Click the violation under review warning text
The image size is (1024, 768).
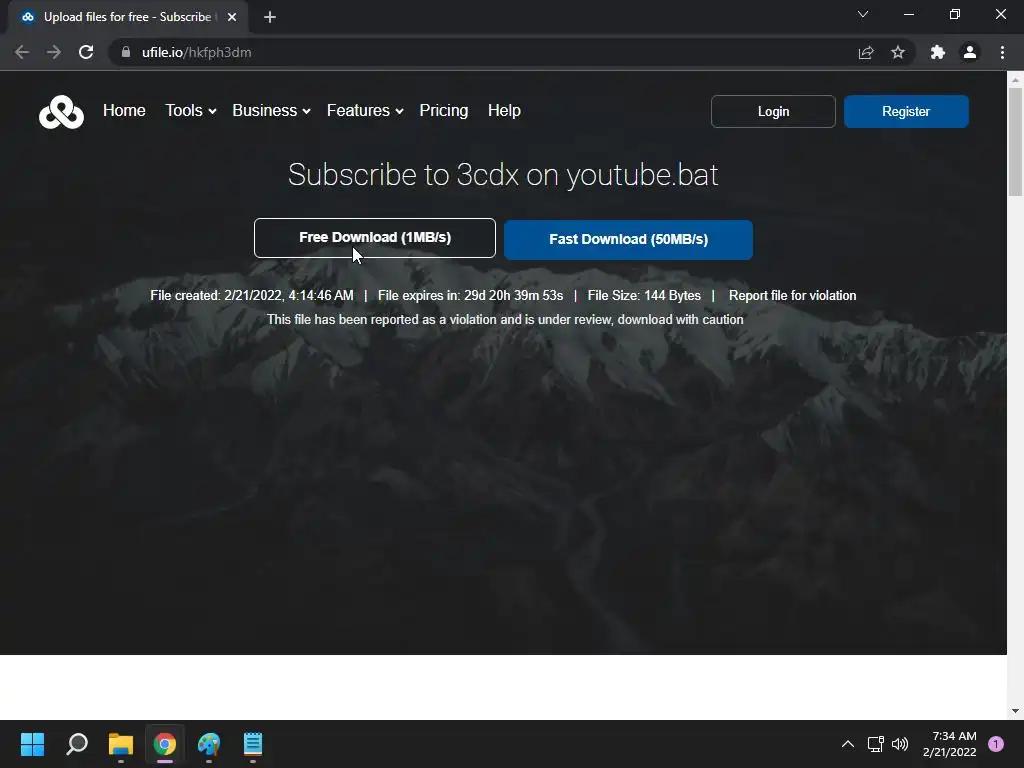click(x=505, y=319)
